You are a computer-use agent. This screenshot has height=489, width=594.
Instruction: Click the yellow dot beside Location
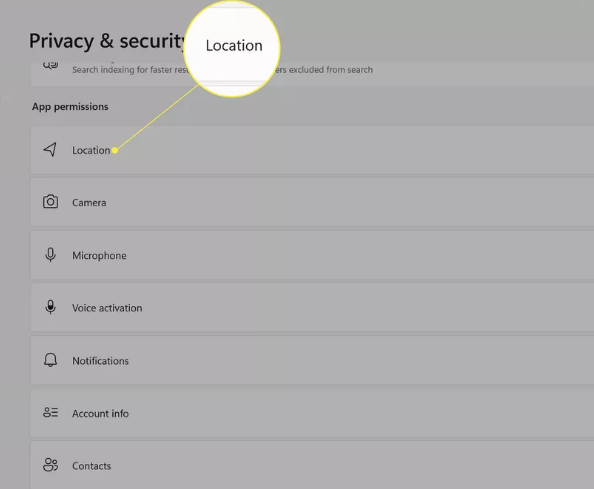(115, 150)
